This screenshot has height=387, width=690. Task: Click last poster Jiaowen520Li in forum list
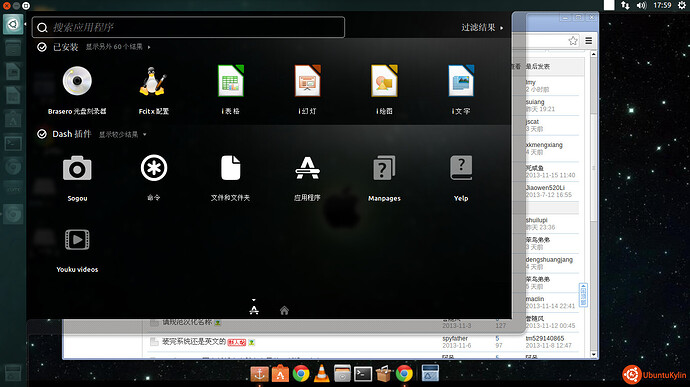coord(545,188)
